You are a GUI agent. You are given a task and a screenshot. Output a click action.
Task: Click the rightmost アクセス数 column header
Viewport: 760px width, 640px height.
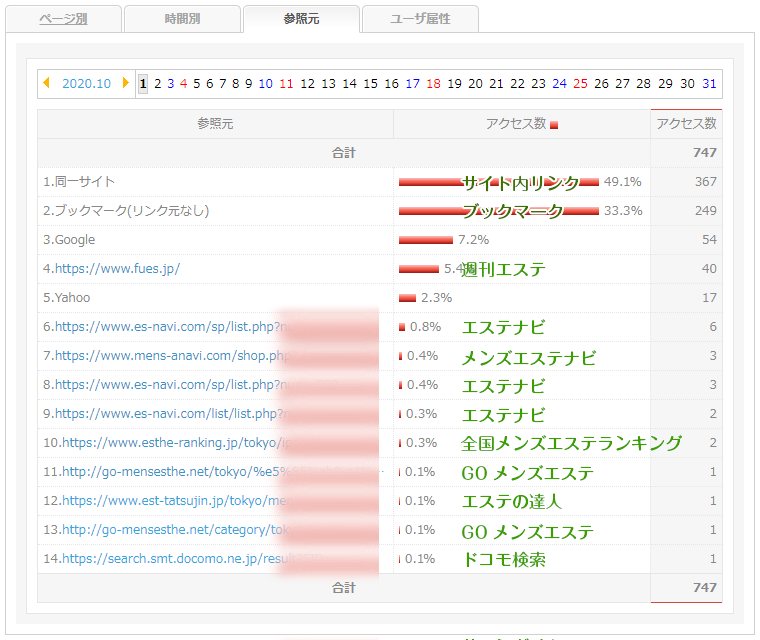coord(686,124)
